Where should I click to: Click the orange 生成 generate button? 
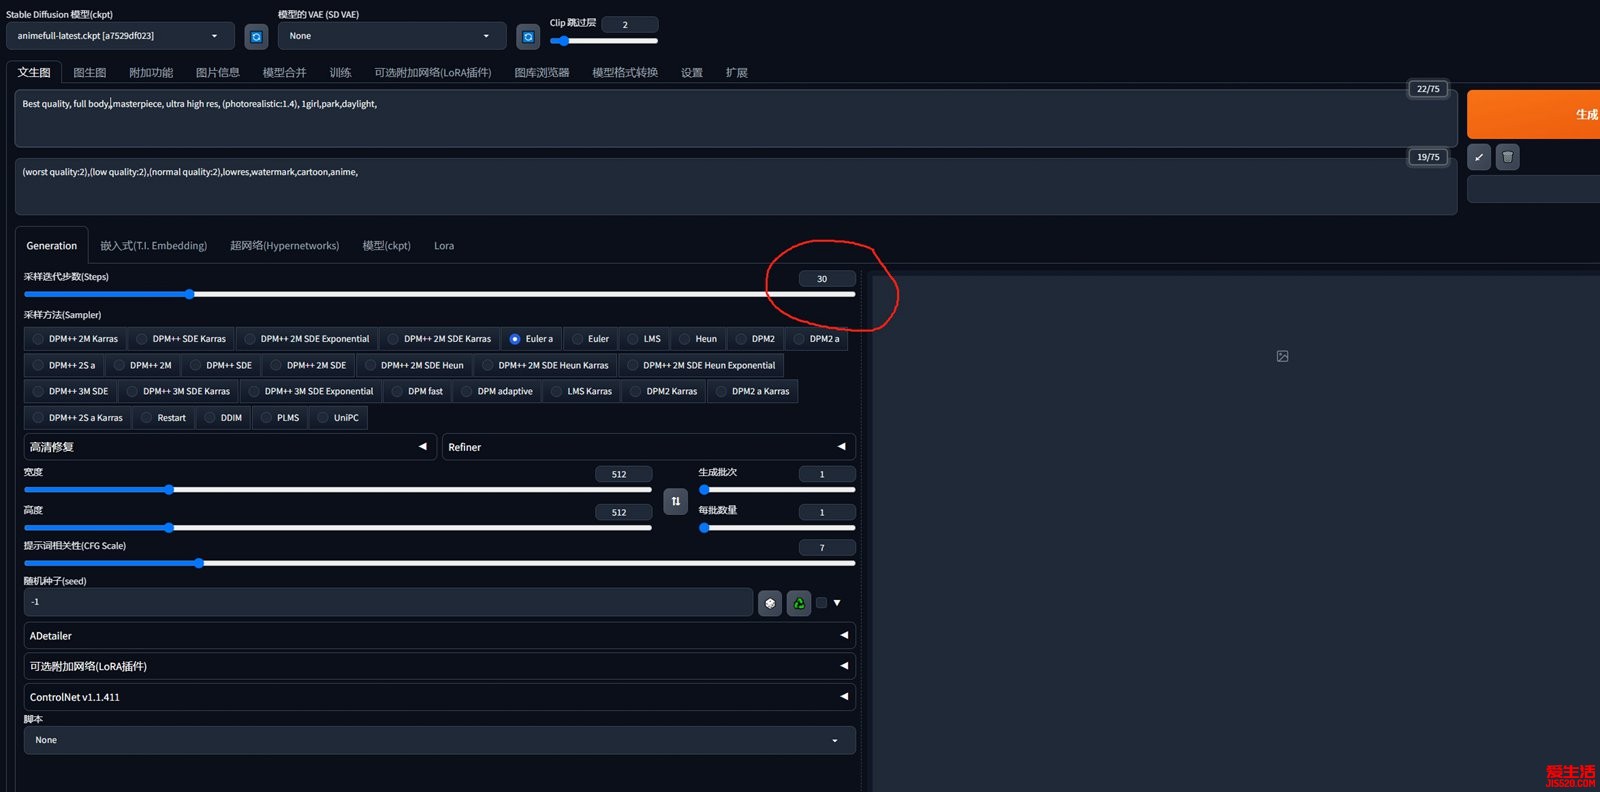coord(1533,114)
